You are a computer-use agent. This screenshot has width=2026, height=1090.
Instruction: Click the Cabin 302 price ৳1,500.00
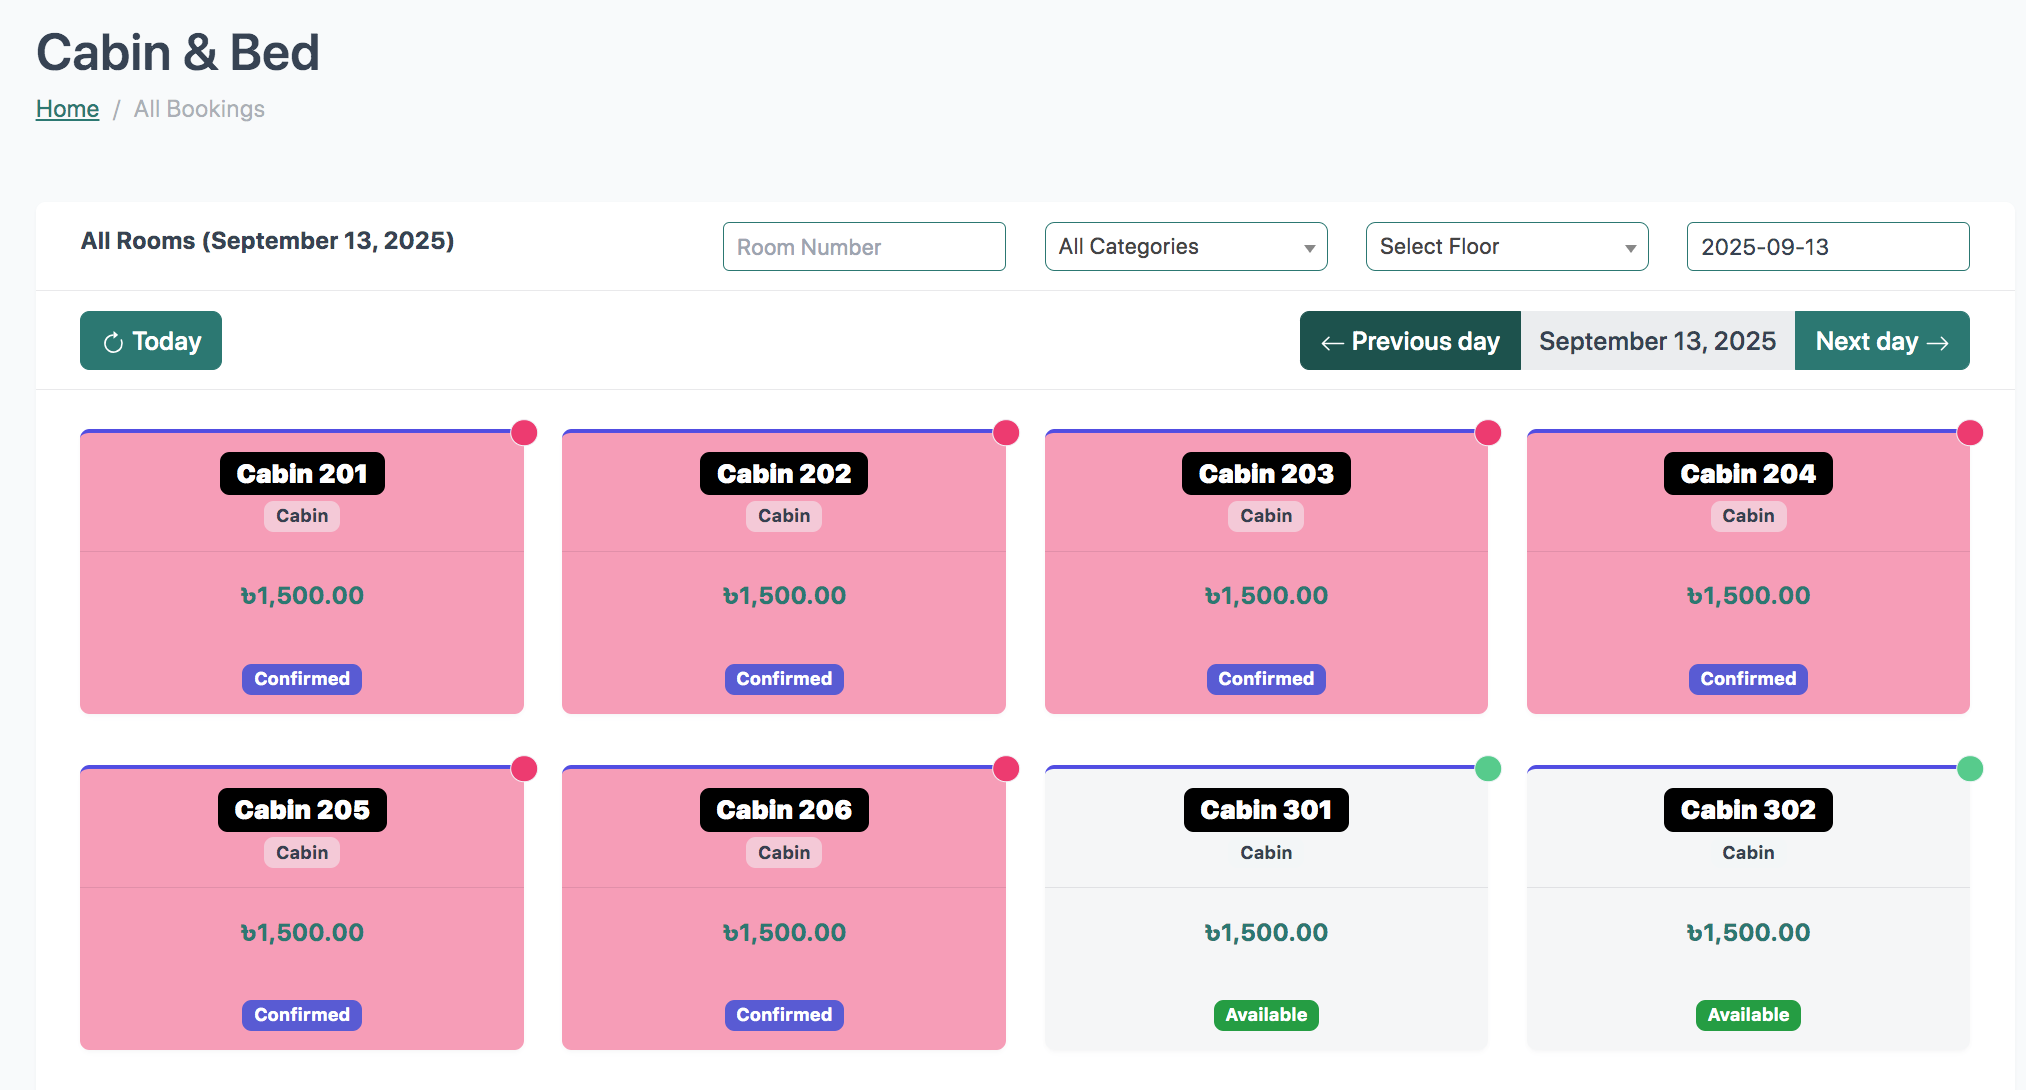[1748, 933]
